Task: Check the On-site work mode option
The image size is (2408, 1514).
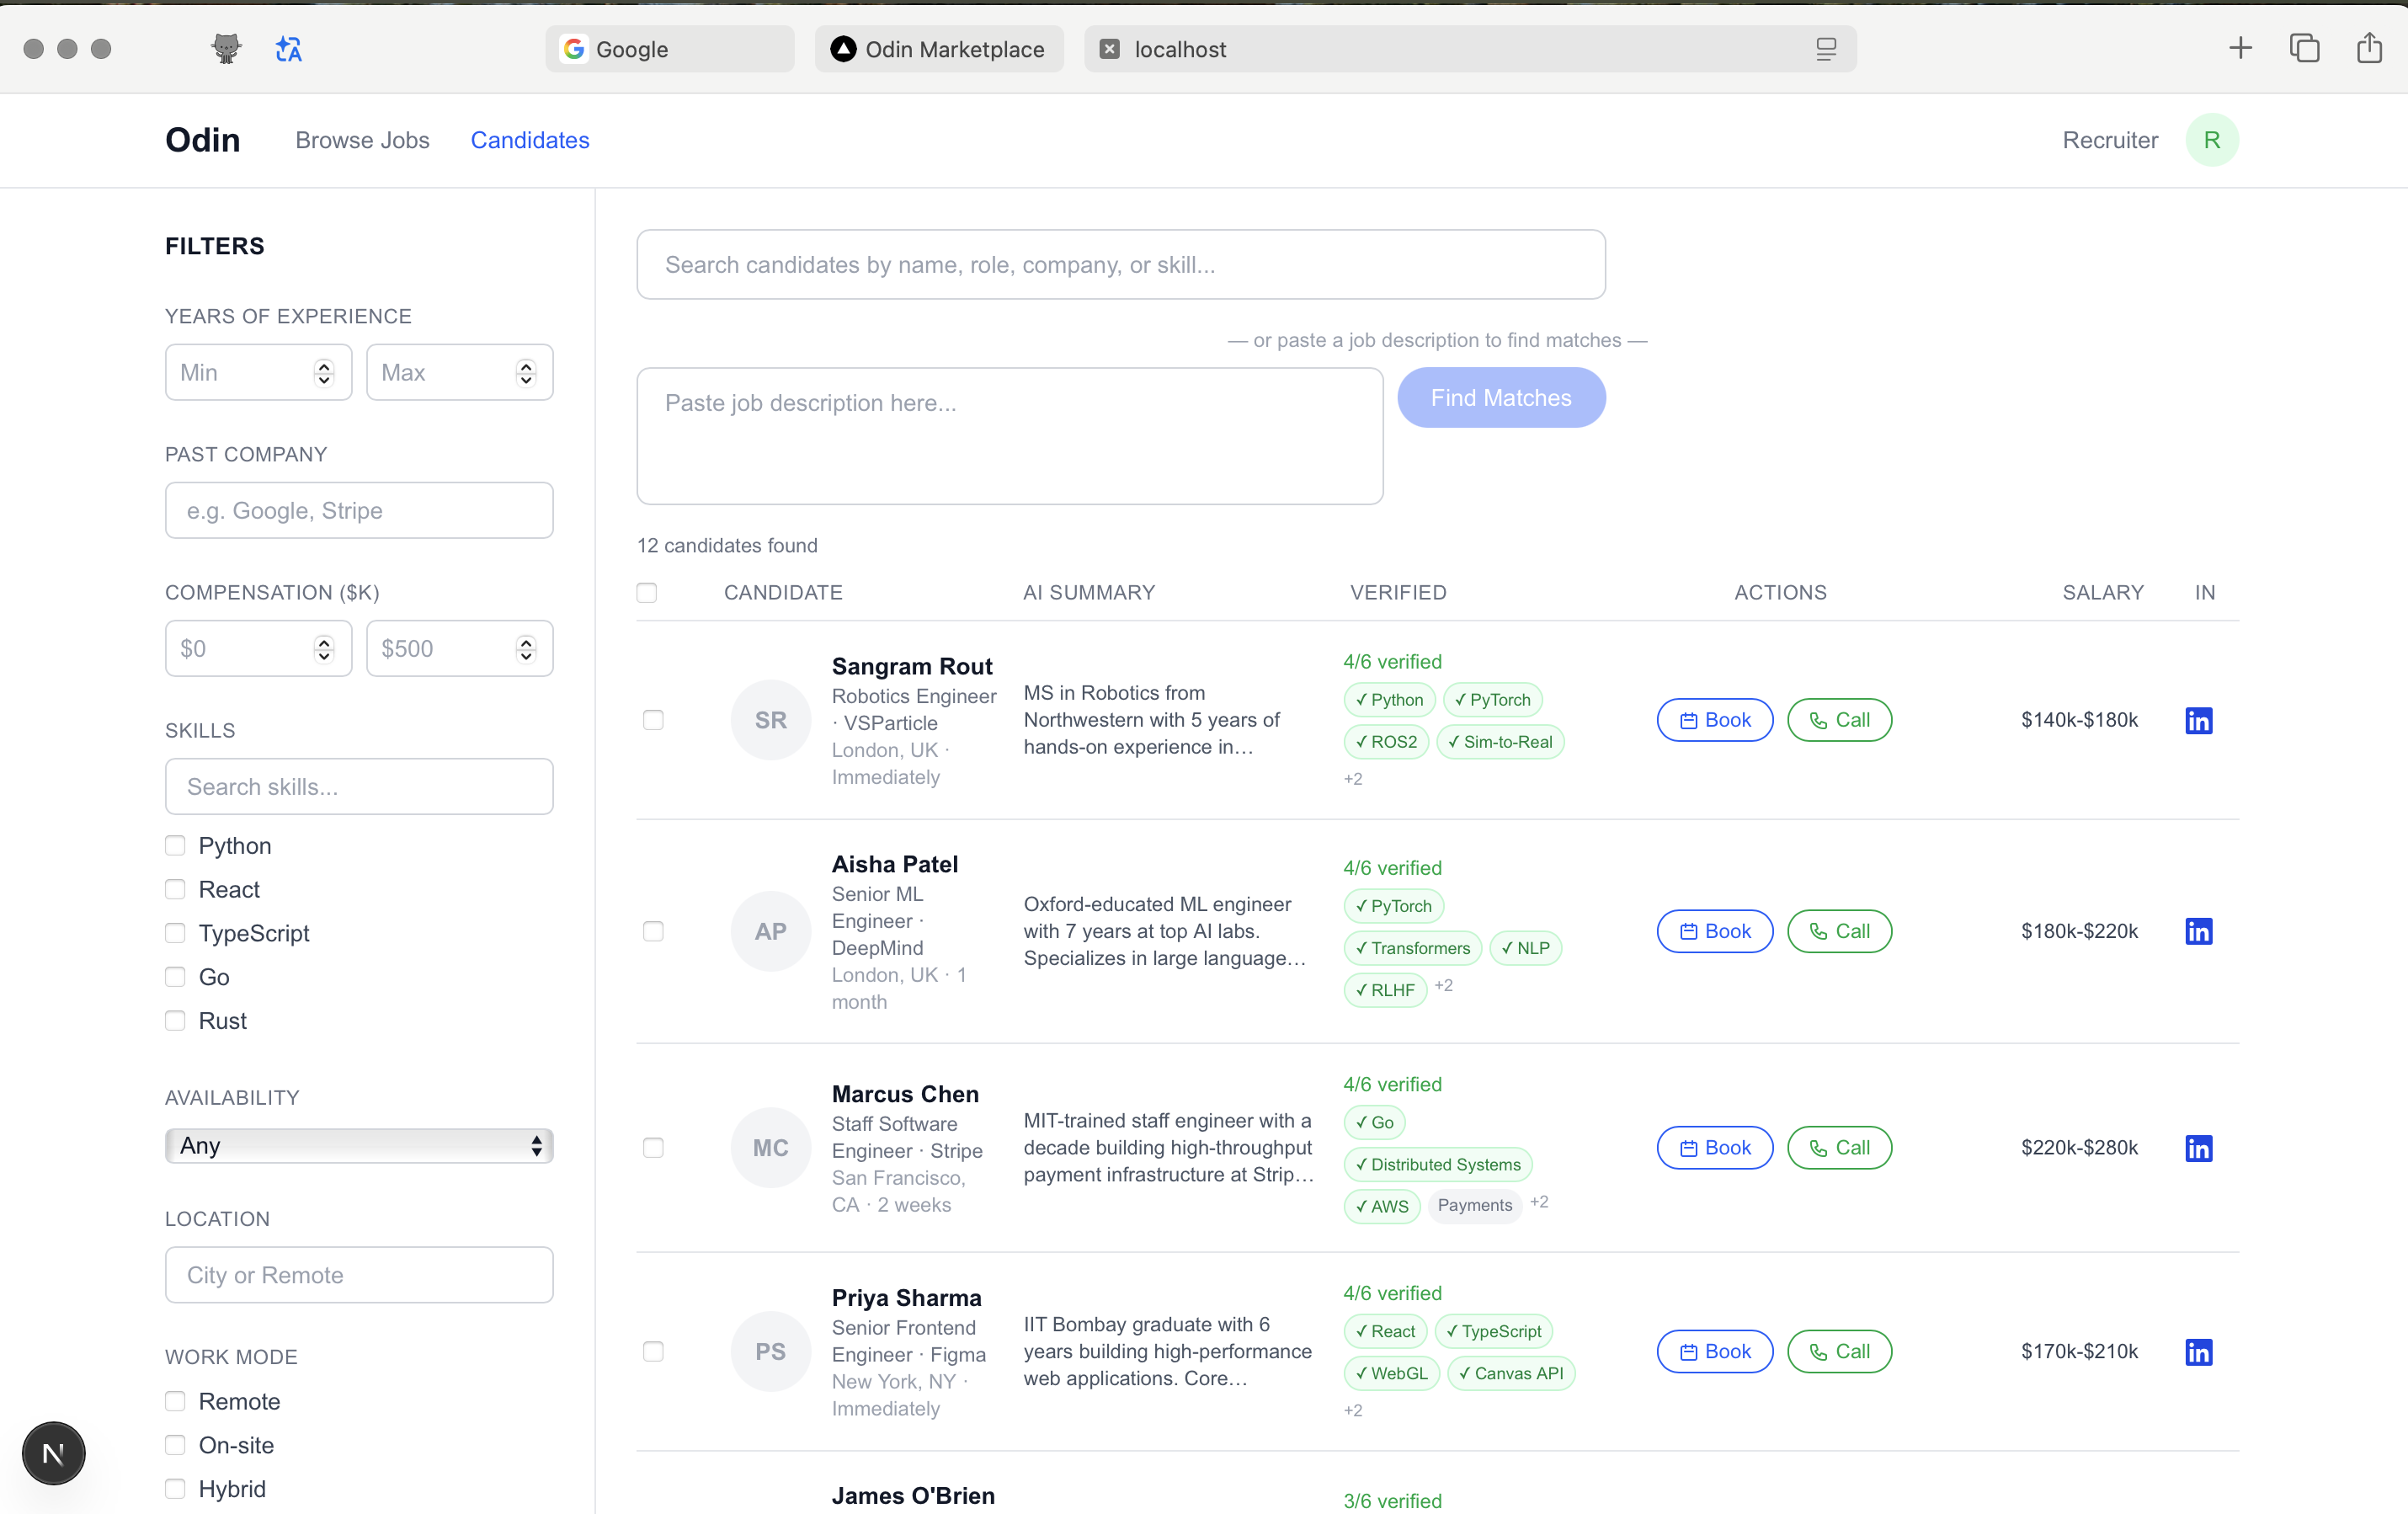Action: [175, 1445]
